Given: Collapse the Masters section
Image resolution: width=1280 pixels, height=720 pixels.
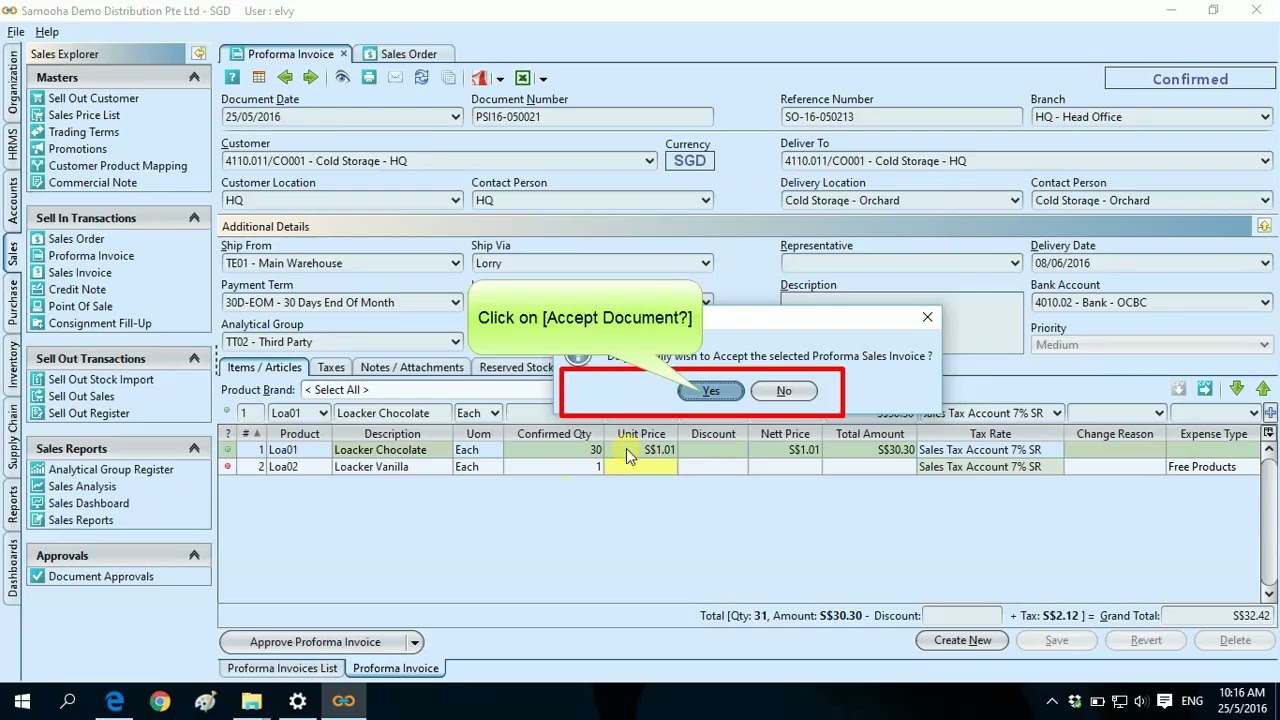Looking at the screenshot, I should point(194,77).
